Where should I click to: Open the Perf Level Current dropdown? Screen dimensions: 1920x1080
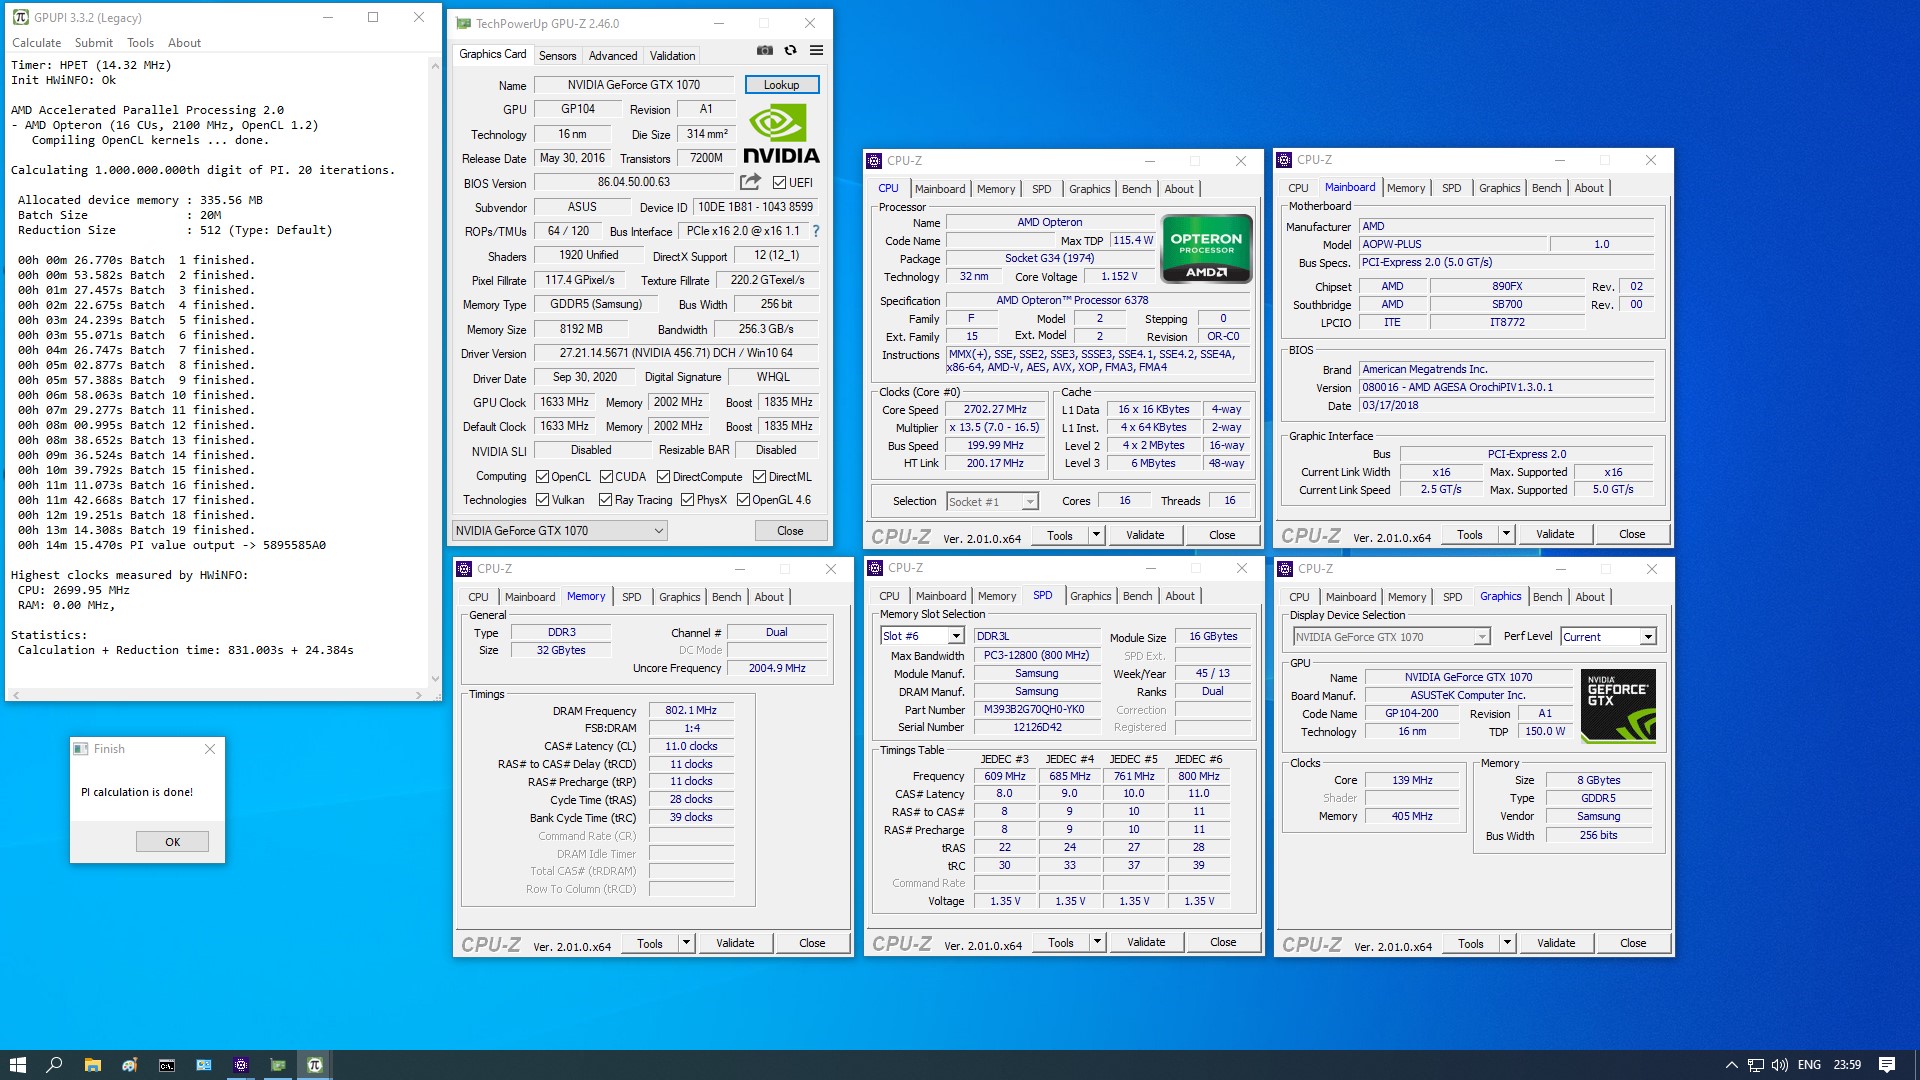click(1608, 637)
